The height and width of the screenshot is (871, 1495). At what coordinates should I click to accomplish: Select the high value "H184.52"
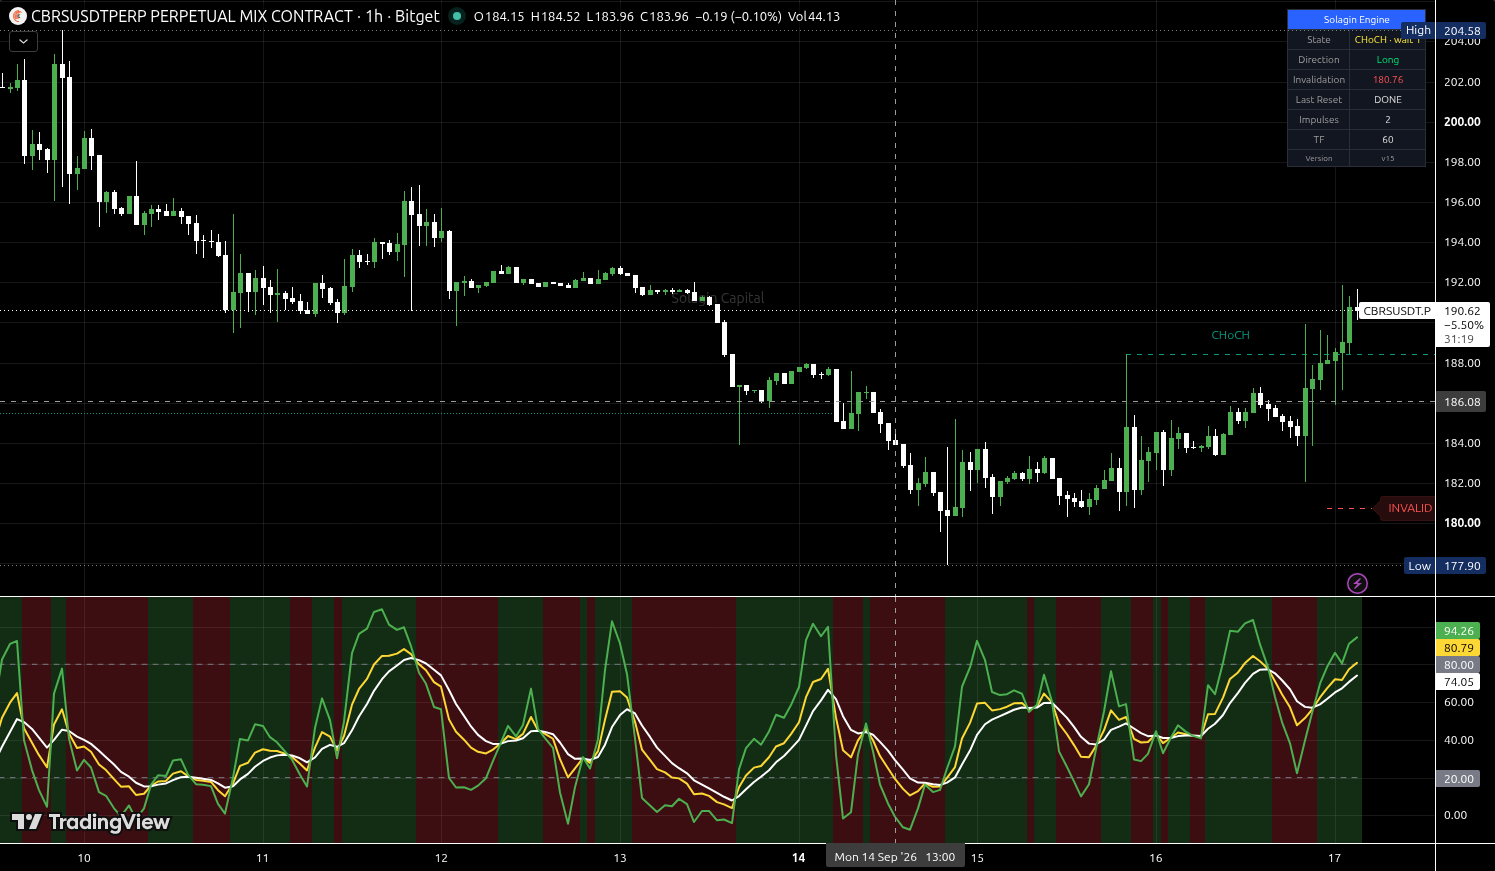tap(556, 17)
